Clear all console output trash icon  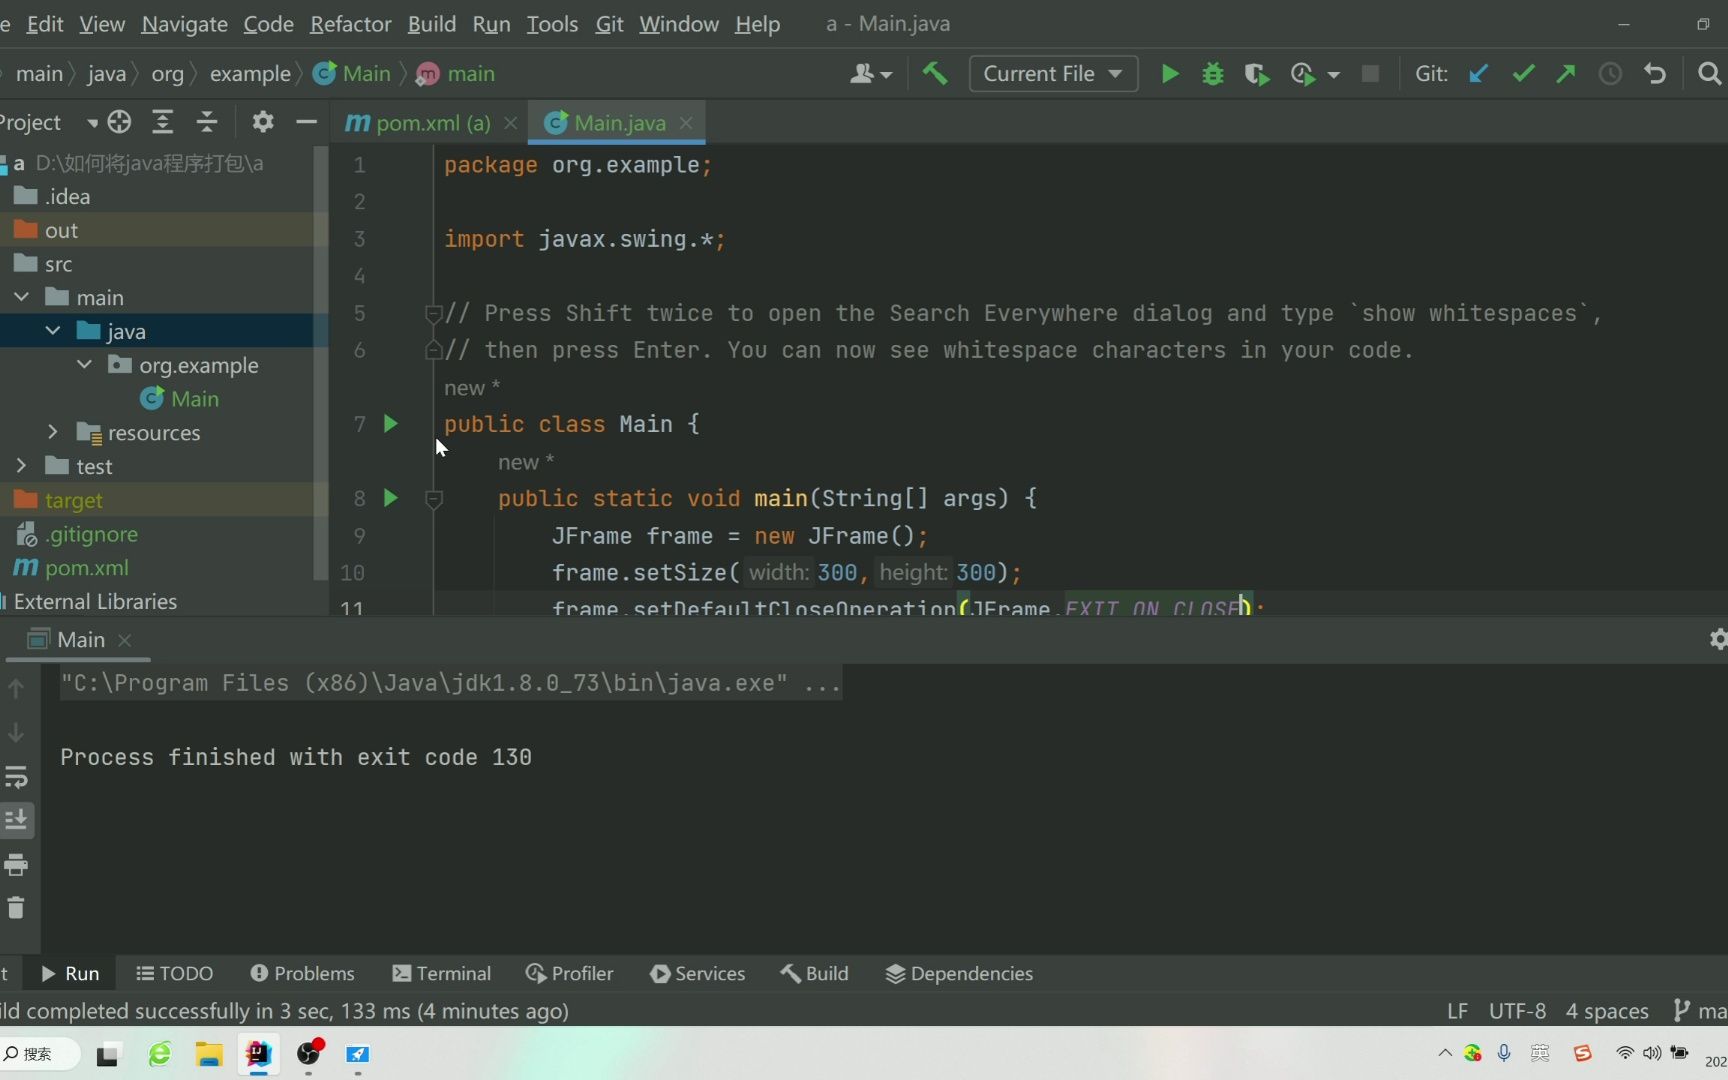[x=16, y=908]
